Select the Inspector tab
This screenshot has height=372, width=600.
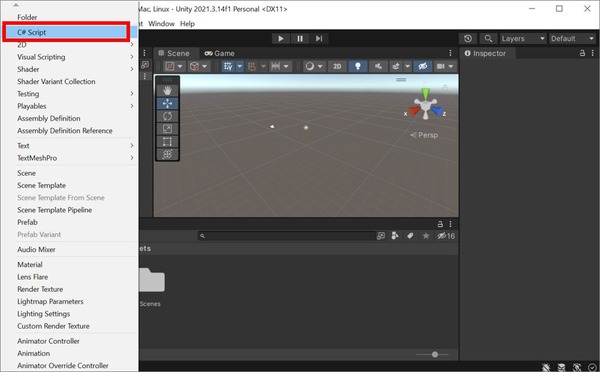(x=486, y=53)
